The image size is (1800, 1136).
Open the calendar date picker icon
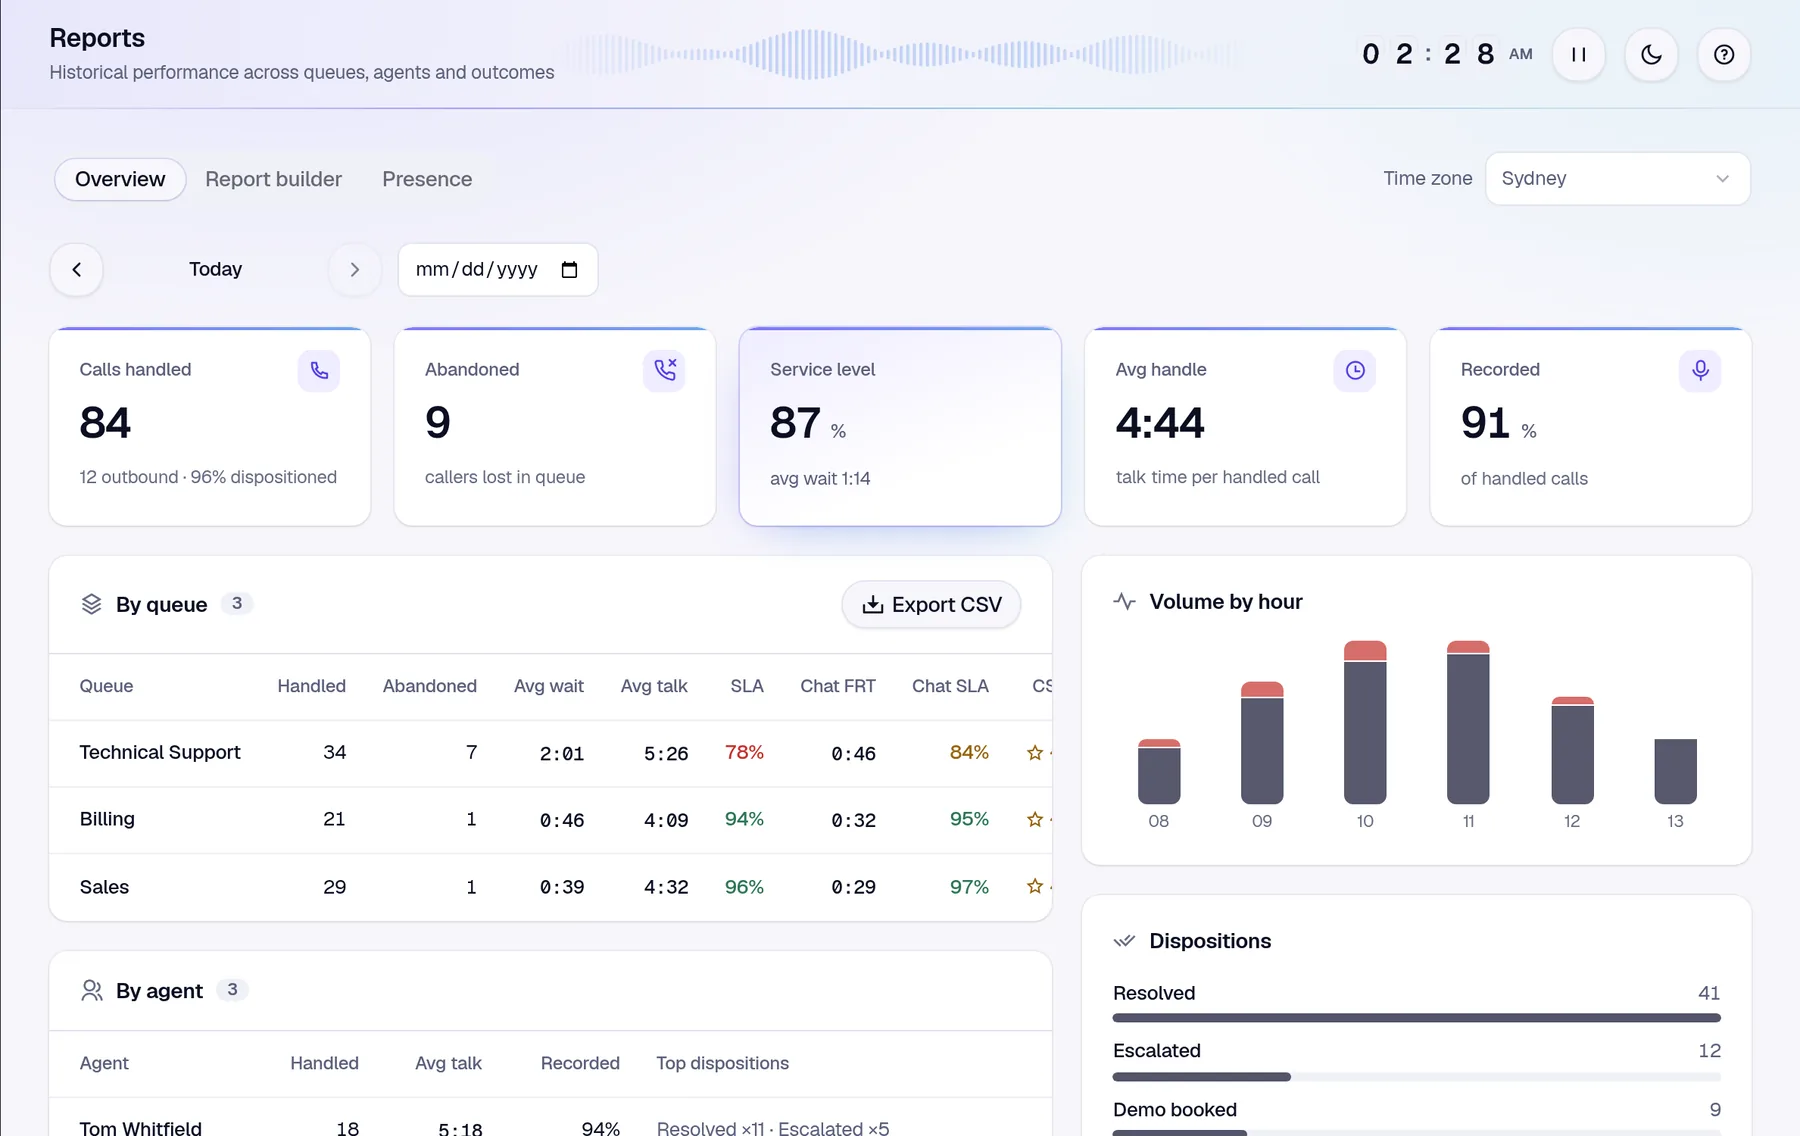pos(570,270)
